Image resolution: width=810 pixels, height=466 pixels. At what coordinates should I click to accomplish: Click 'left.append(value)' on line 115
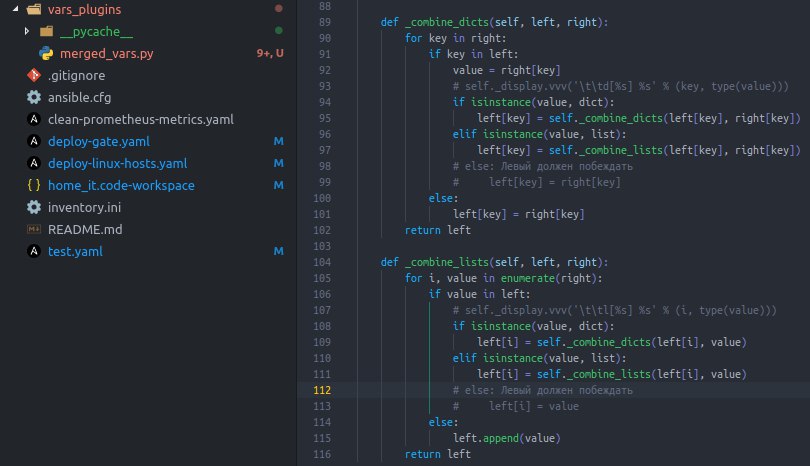[x=507, y=438]
